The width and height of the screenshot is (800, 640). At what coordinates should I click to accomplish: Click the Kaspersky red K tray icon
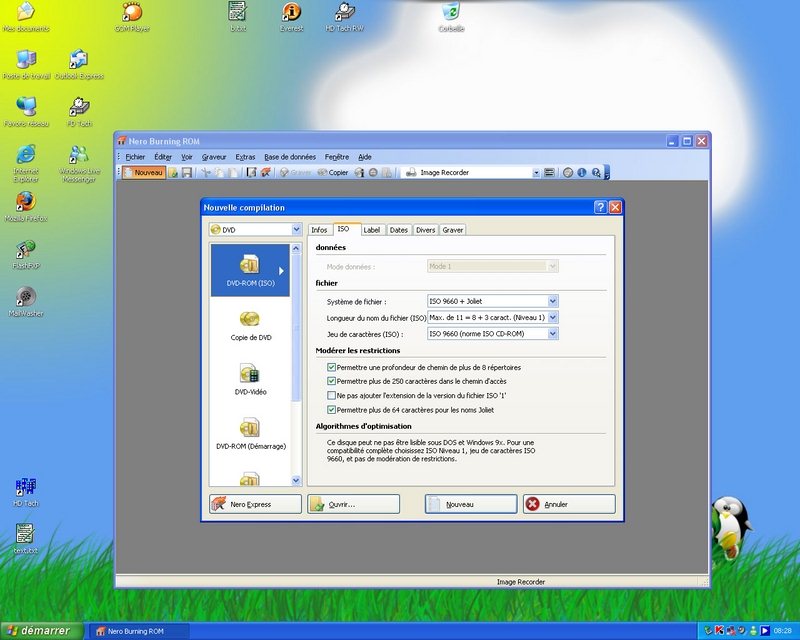(719, 631)
